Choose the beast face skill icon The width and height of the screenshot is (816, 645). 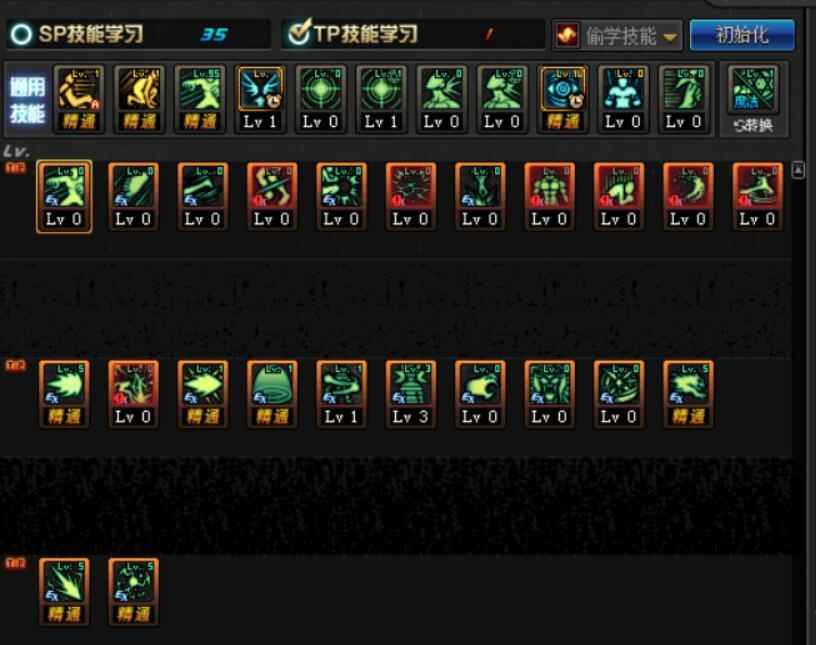(549, 394)
